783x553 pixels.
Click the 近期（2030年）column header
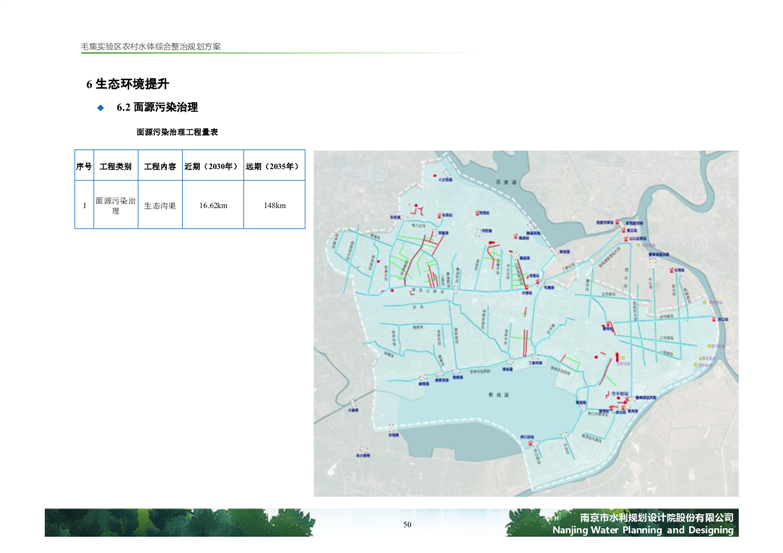212,167
